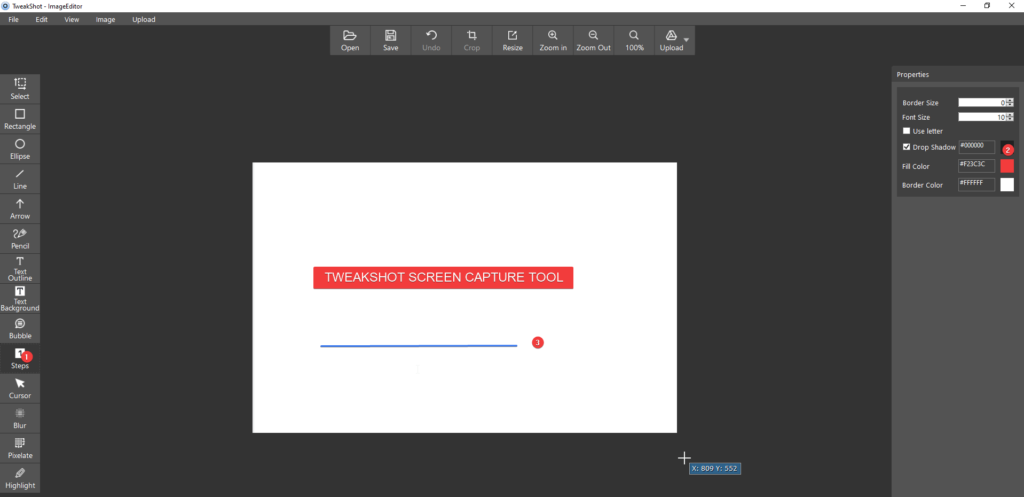Open the red Fill Color swatch
1024x497 pixels.
pyautogui.click(x=1007, y=166)
